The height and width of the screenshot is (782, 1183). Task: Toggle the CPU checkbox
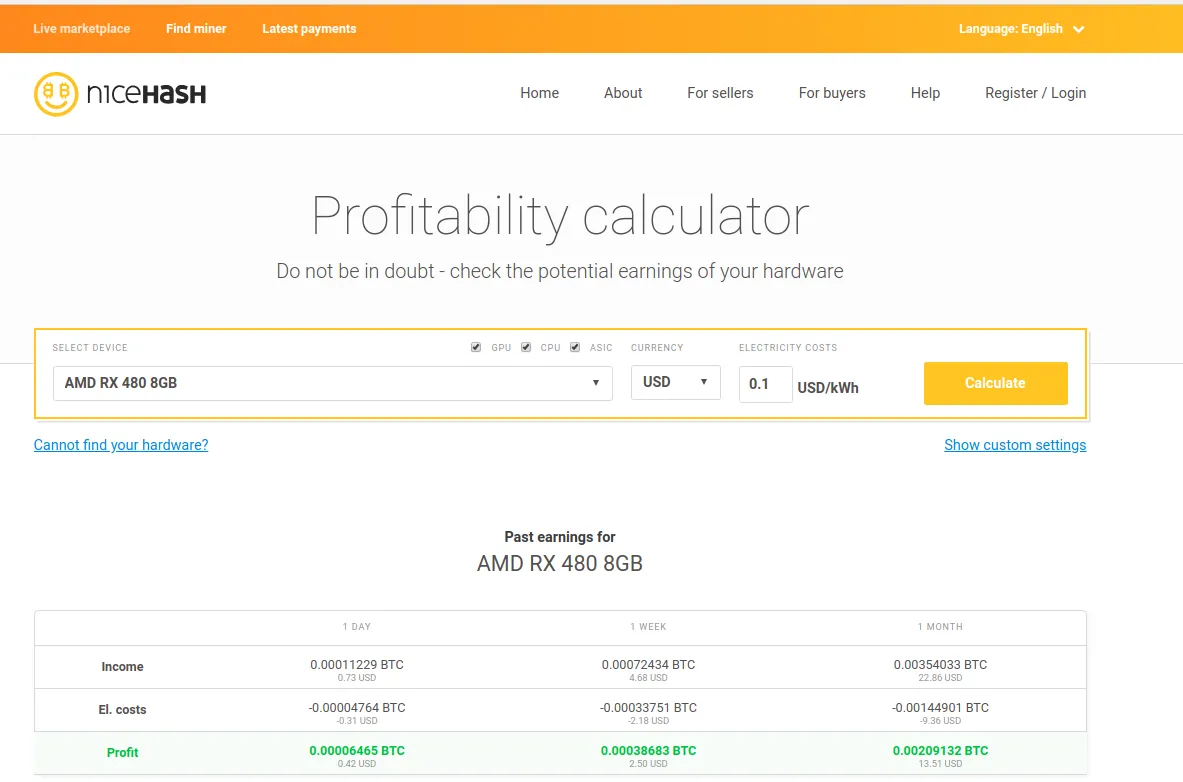(526, 347)
